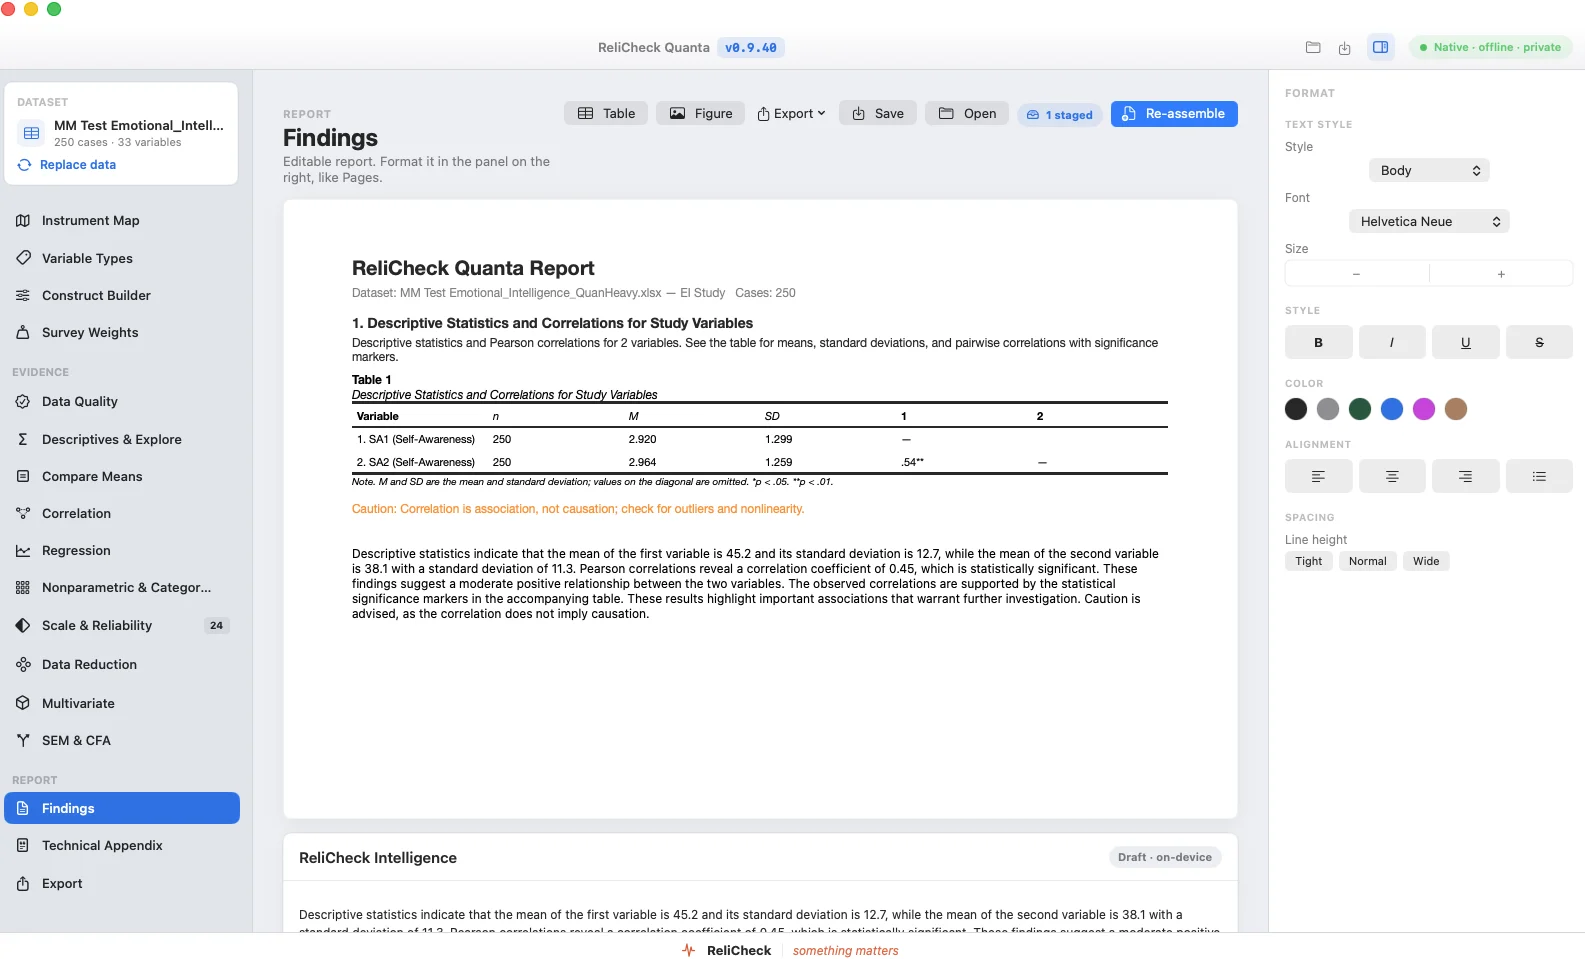Center-align the text

1392,476
